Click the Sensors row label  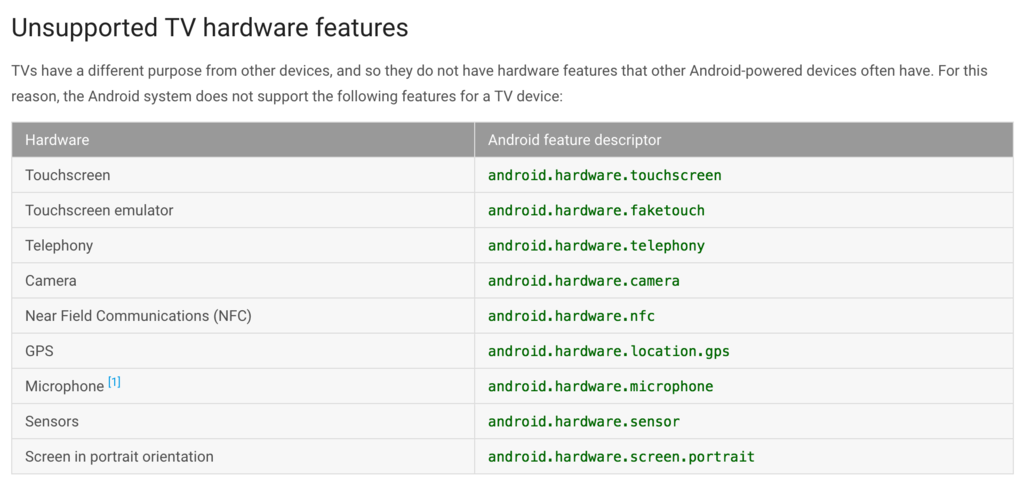point(52,421)
